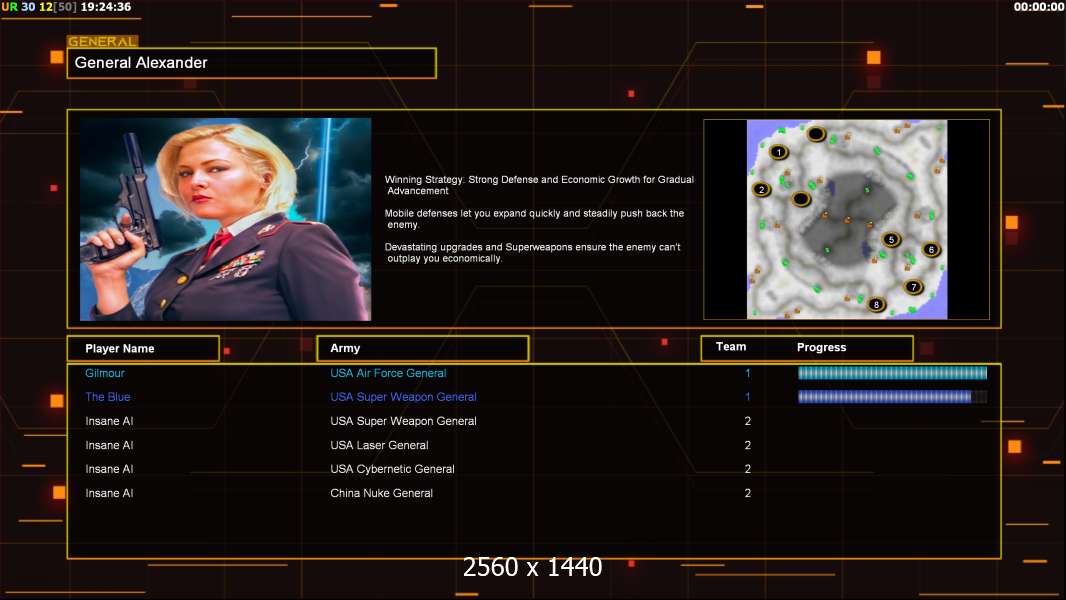Click team number in China Nuke General row

[x=748, y=493]
